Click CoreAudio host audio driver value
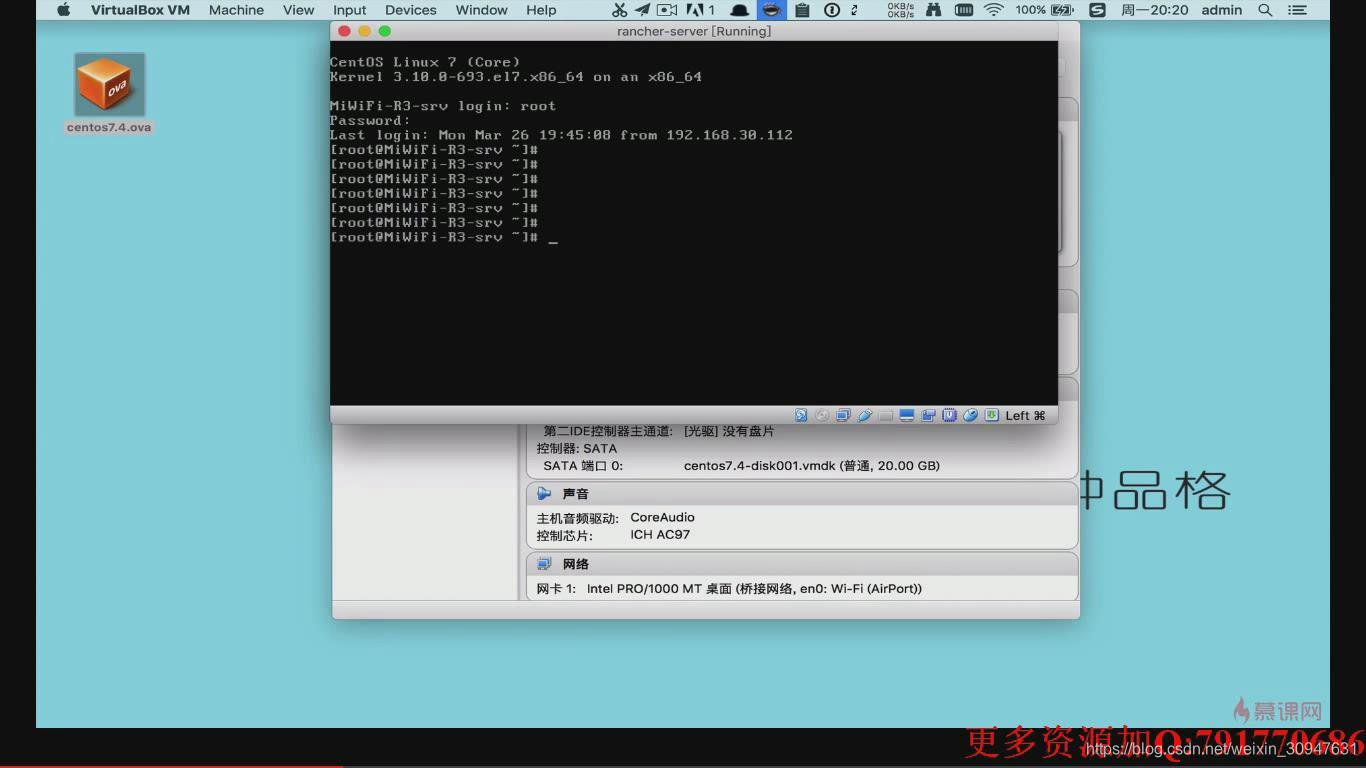Image resolution: width=1366 pixels, height=768 pixels. tap(662, 518)
